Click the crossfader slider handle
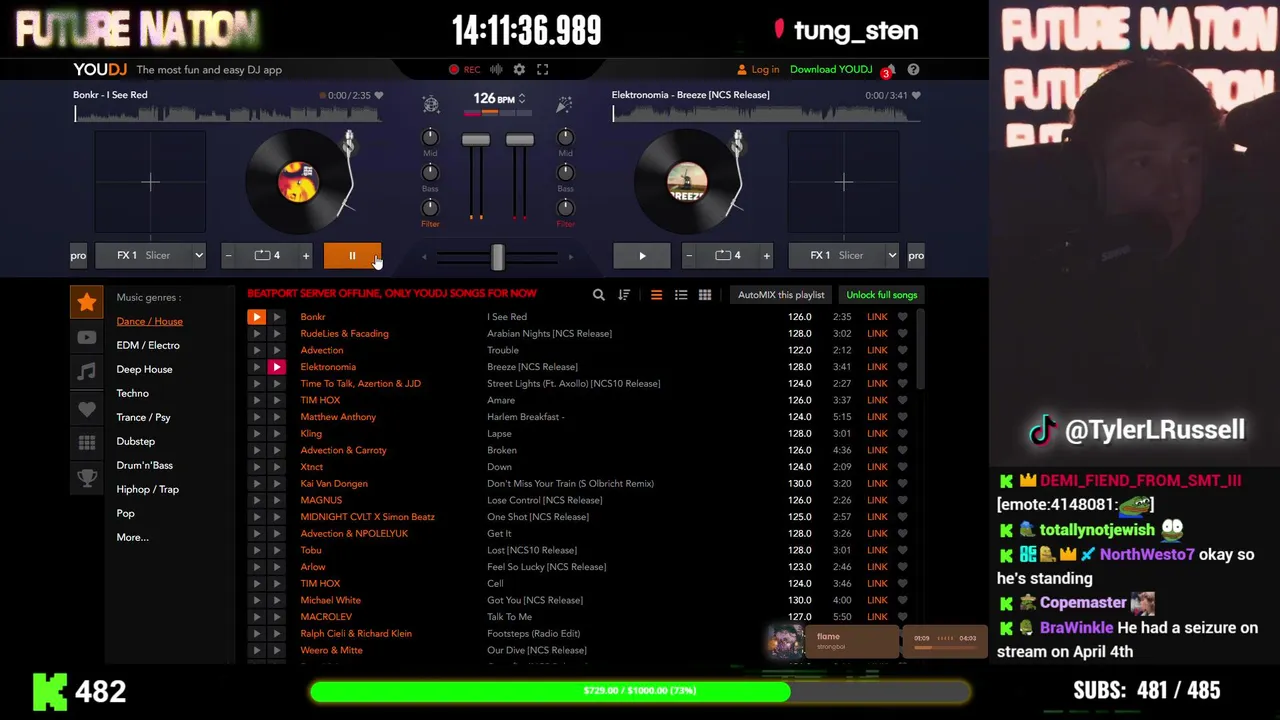 (497, 257)
